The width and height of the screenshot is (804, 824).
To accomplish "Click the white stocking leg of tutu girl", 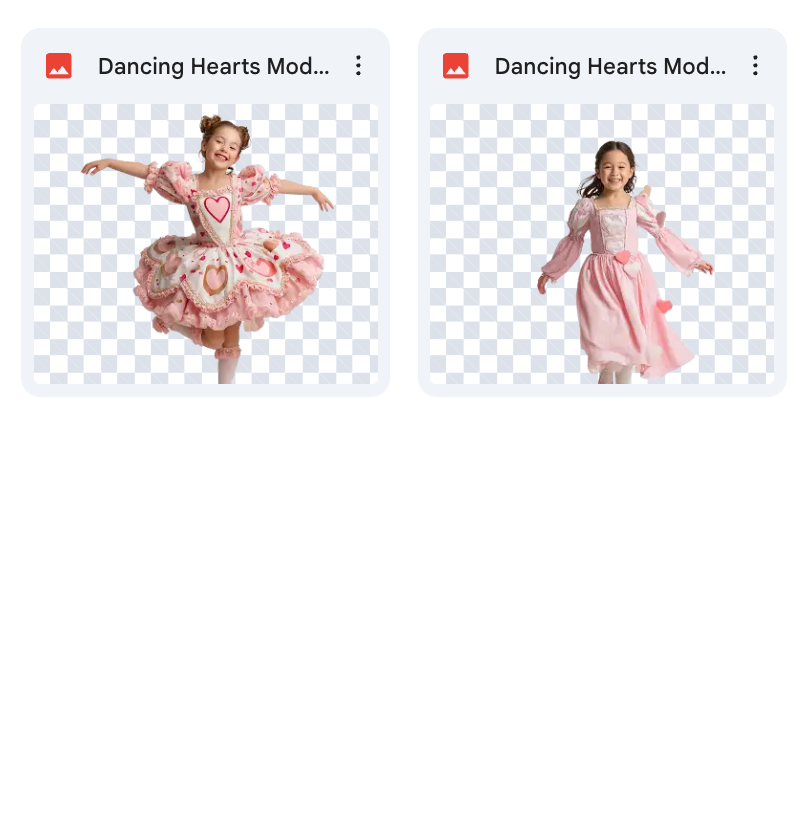I will point(227,368).
